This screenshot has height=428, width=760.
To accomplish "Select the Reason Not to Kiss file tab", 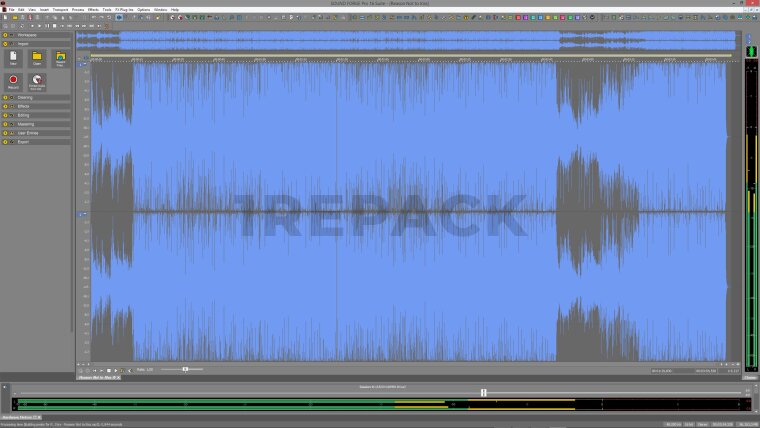I will tap(96, 377).
